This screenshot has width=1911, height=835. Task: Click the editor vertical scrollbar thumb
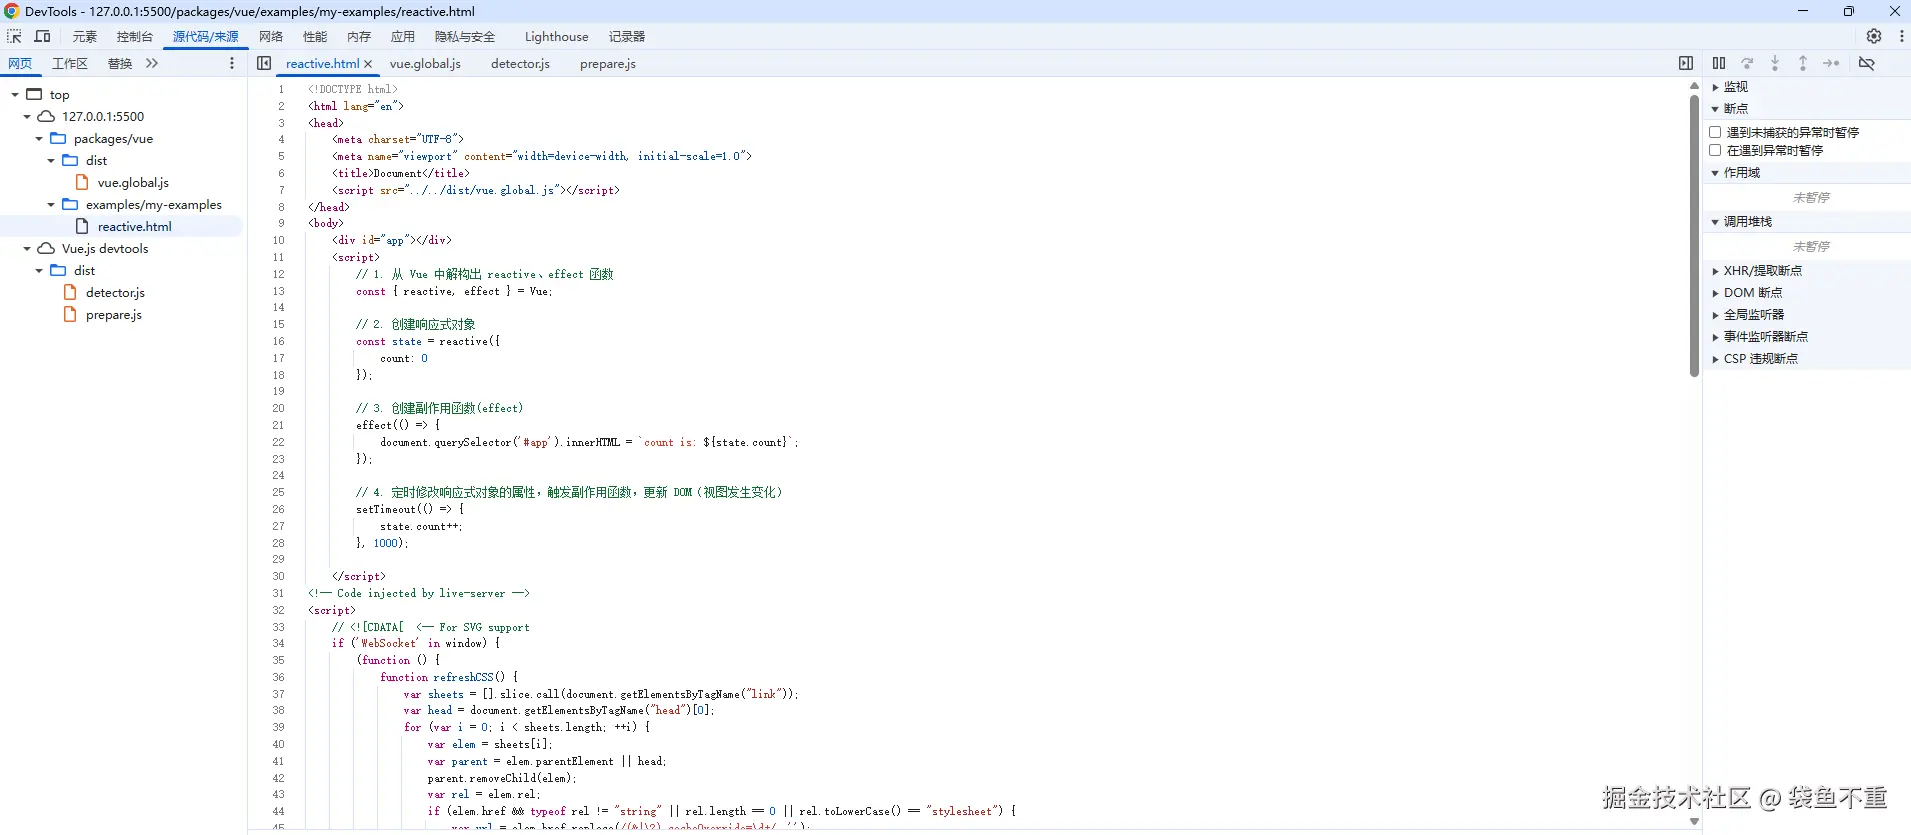point(1694,235)
